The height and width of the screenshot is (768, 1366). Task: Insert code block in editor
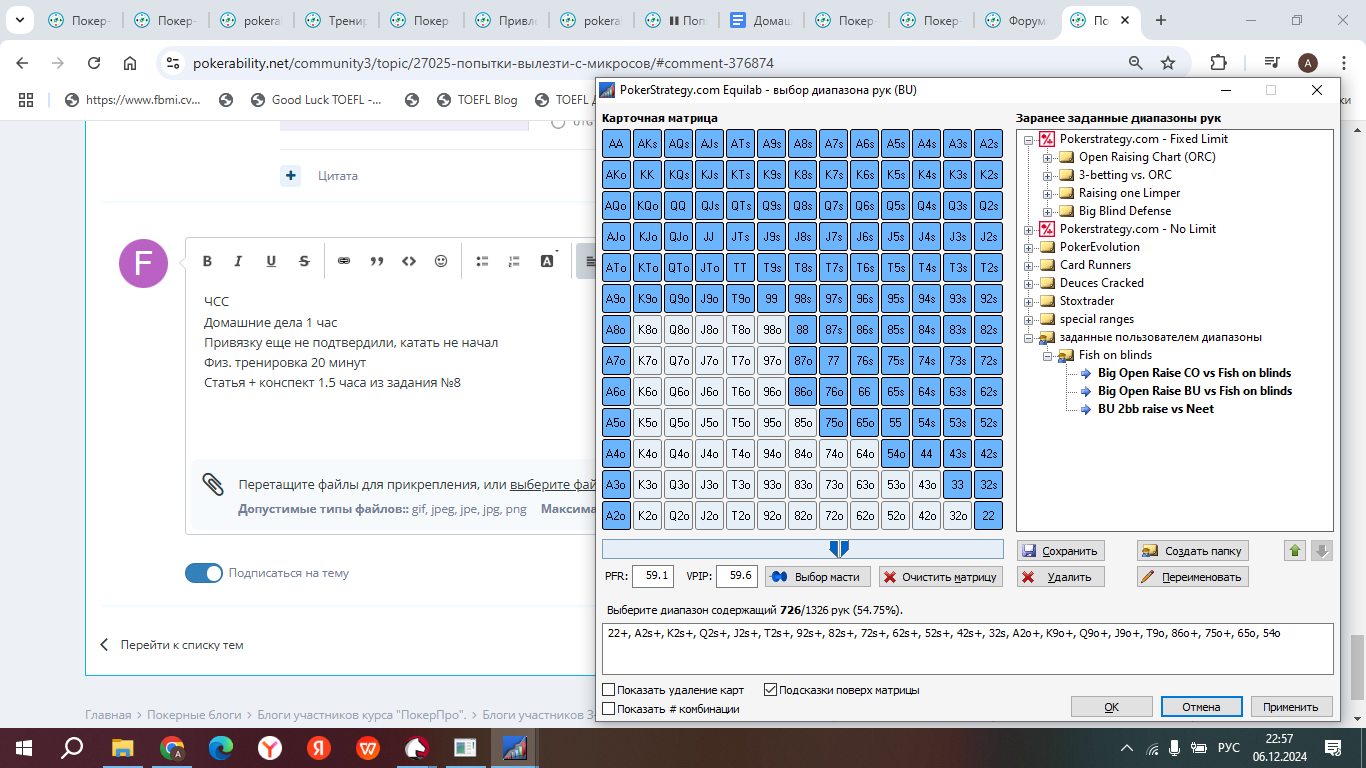click(x=408, y=261)
